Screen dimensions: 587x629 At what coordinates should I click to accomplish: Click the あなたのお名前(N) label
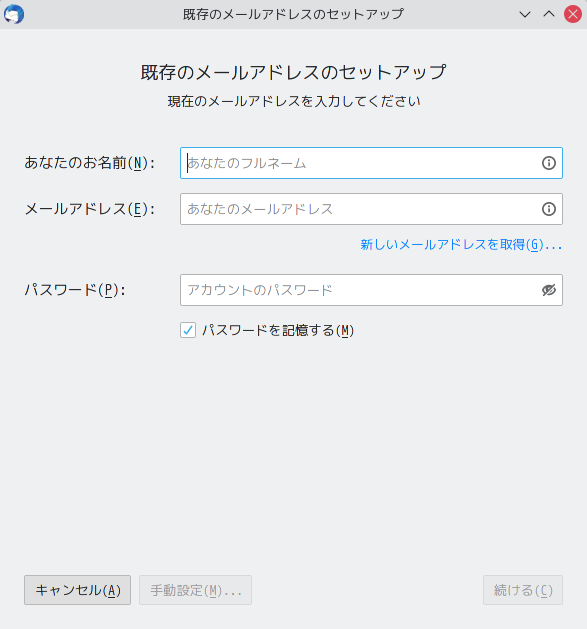pyautogui.click(x=89, y=163)
